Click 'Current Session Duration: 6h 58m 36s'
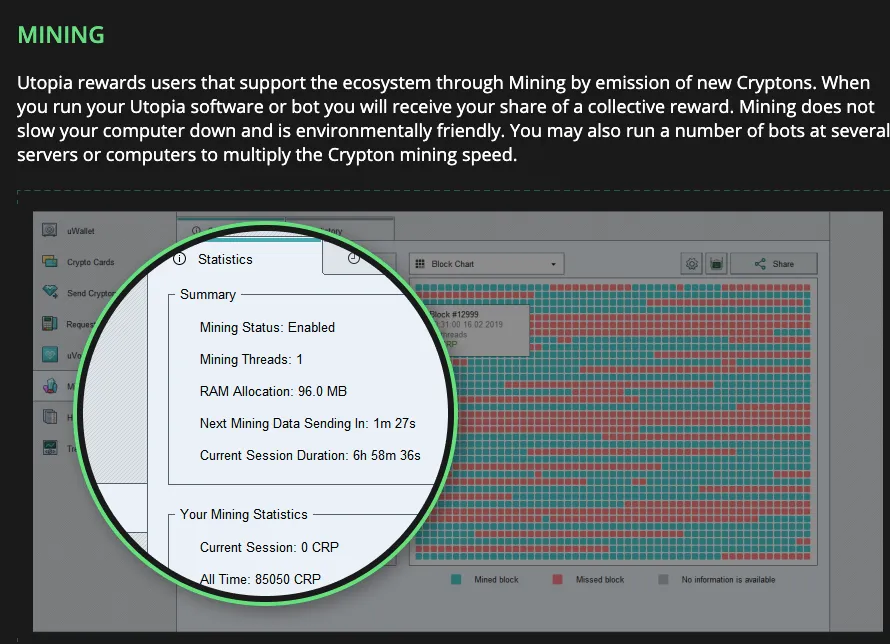Screen dimensions: 890x644 (x=310, y=455)
